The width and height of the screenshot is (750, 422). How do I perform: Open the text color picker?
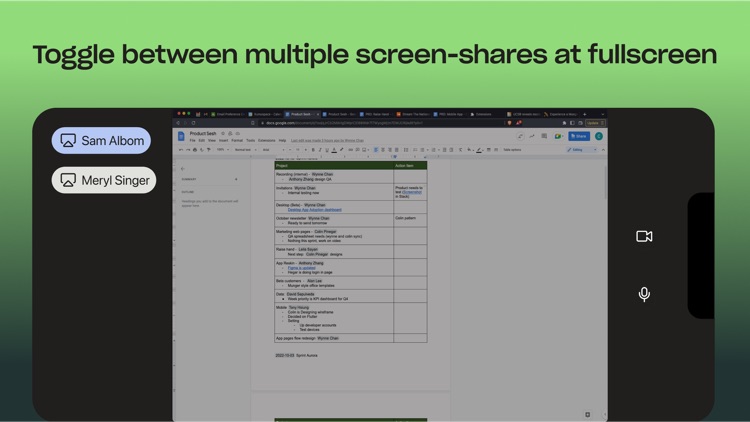click(x=334, y=150)
